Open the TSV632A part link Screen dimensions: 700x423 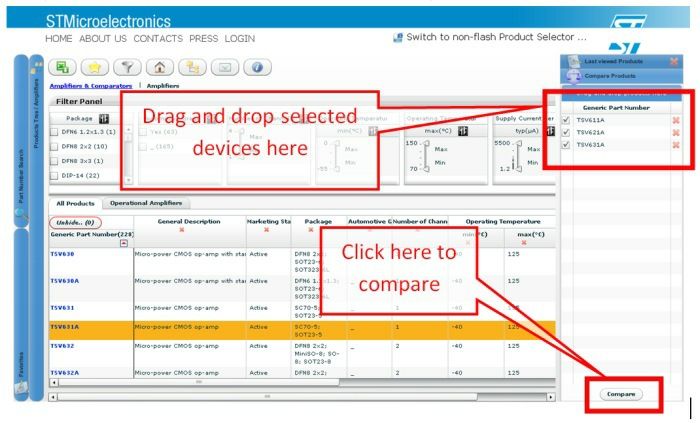coord(65,373)
